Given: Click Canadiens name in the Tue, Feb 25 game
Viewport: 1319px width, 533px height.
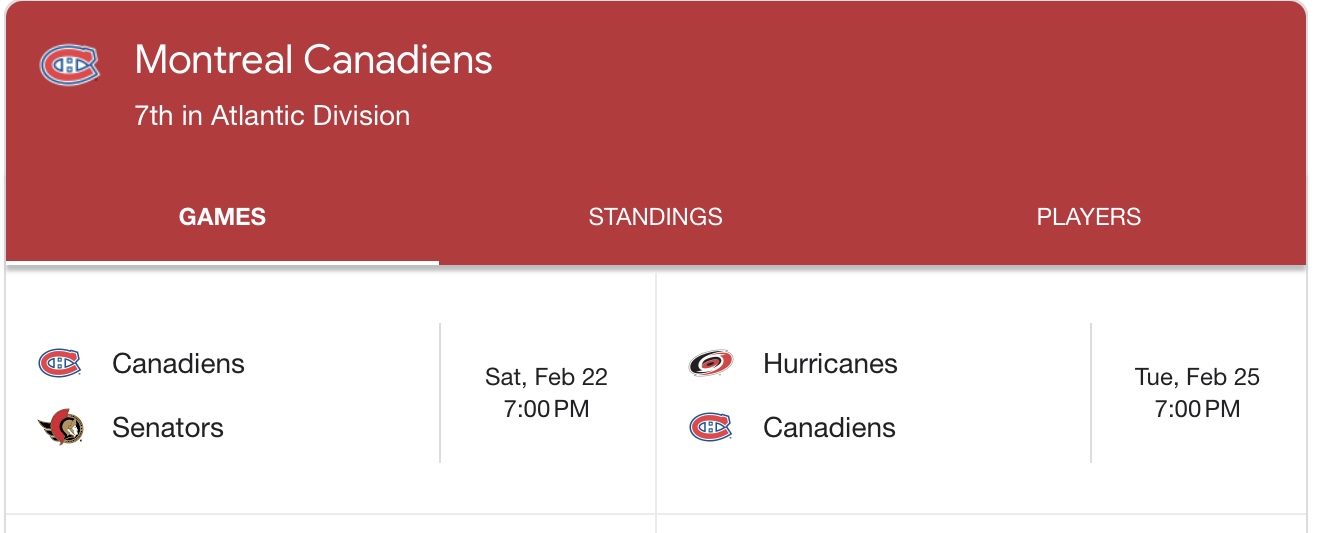Looking at the screenshot, I should [x=829, y=428].
